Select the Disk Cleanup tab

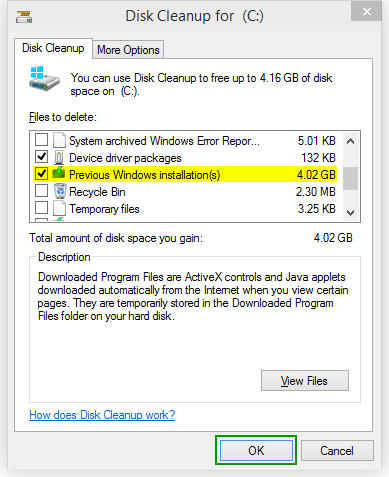[x=53, y=48]
